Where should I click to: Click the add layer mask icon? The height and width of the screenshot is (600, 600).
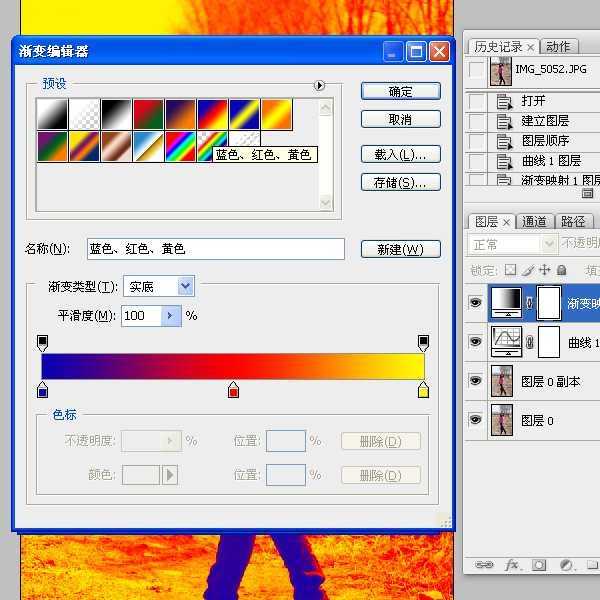(539, 565)
